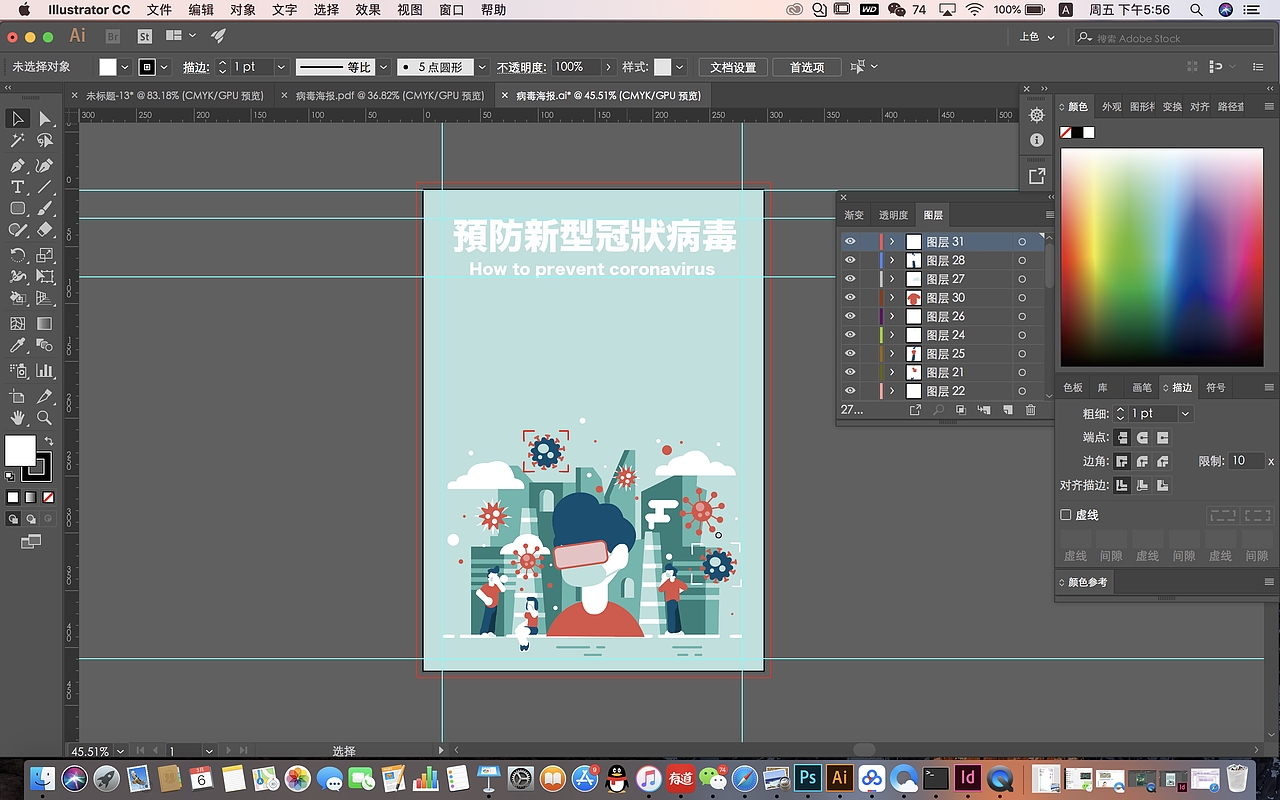Expand layer 图层 31 contents

pos(892,241)
